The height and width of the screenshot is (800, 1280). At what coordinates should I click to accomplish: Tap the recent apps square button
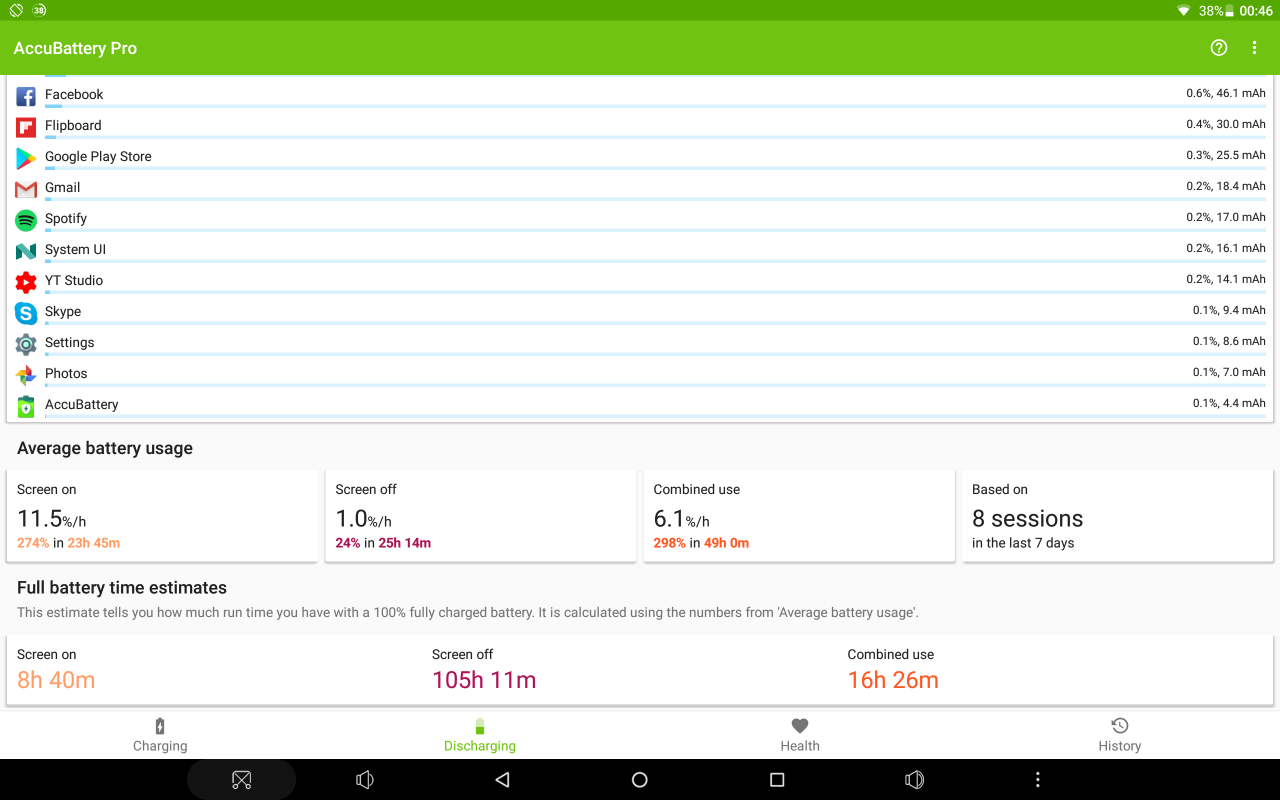coord(777,780)
